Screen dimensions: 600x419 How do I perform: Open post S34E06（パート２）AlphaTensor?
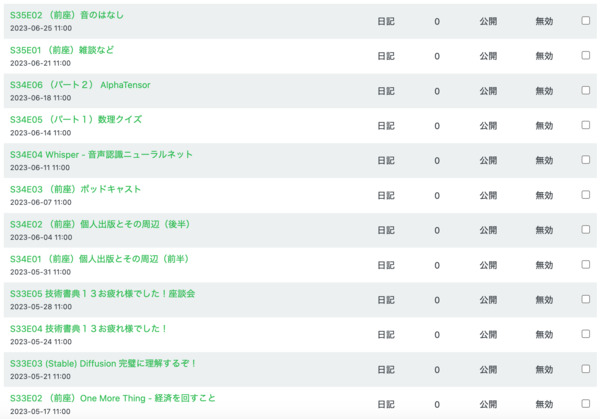(80, 85)
